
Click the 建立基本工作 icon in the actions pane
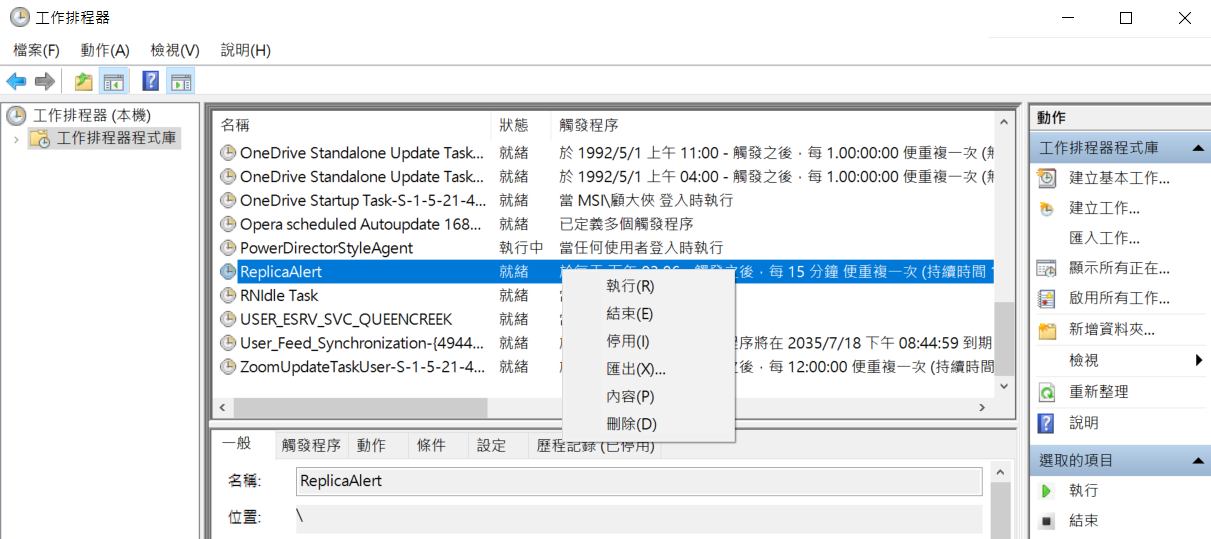pyautogui.click(x=1047, y=178)
